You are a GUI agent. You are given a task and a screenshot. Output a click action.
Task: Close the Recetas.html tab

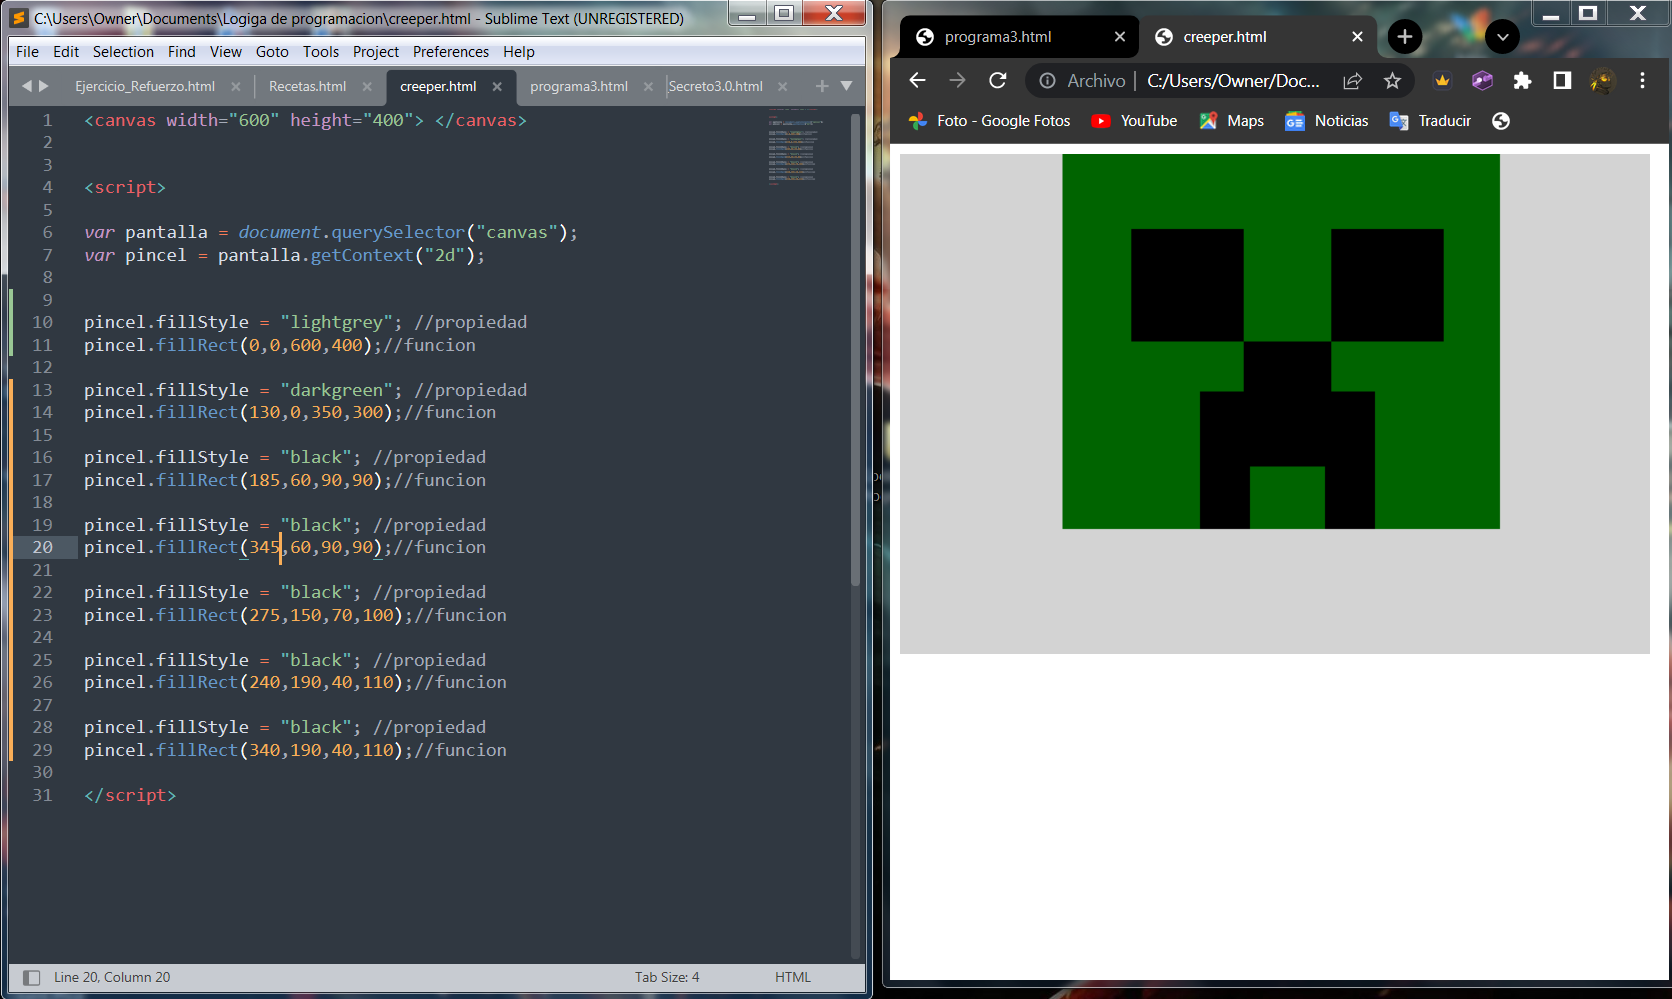click(x=367, y=87)
